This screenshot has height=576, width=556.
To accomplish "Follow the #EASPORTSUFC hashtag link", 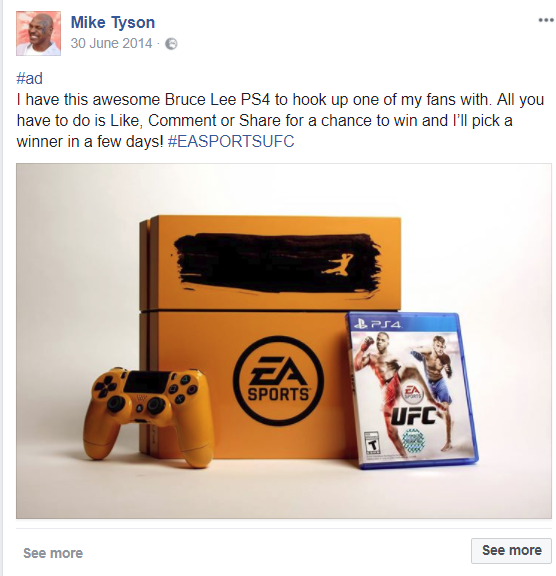I will tap(231, 141).
